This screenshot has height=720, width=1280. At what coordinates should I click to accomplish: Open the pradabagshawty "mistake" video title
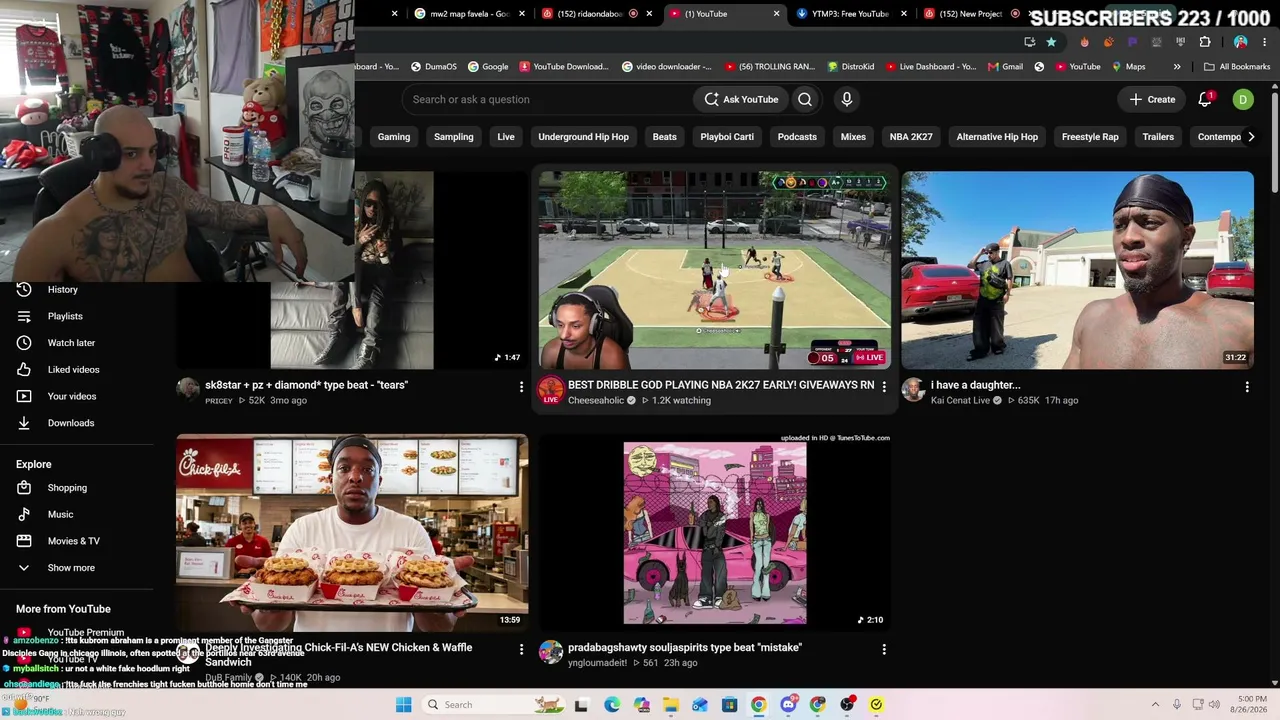click(685, 648)
